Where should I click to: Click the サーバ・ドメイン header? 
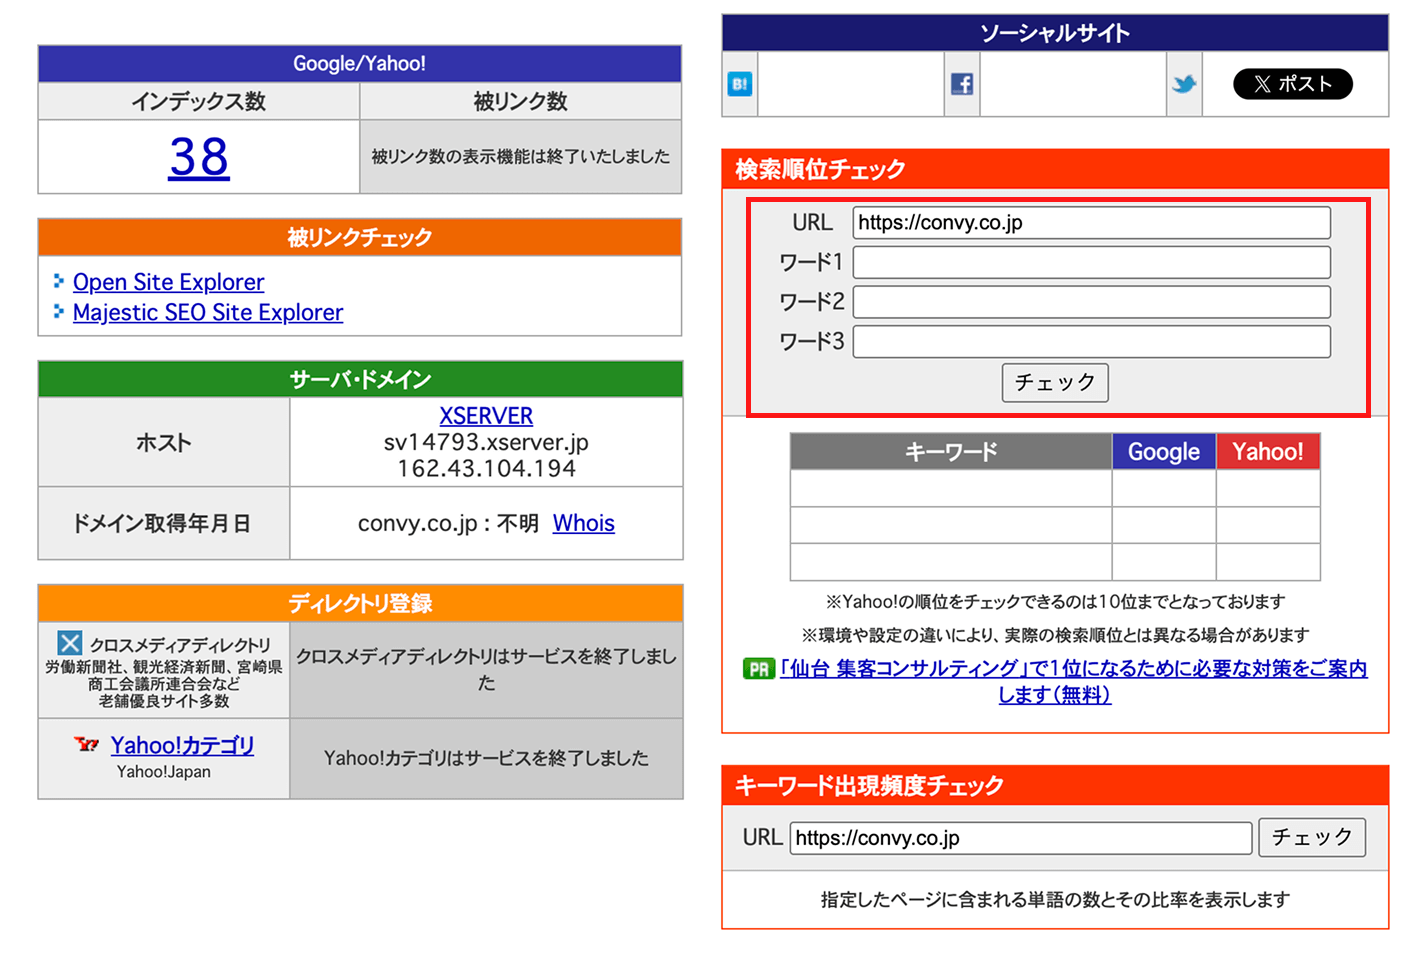(360, 379)
